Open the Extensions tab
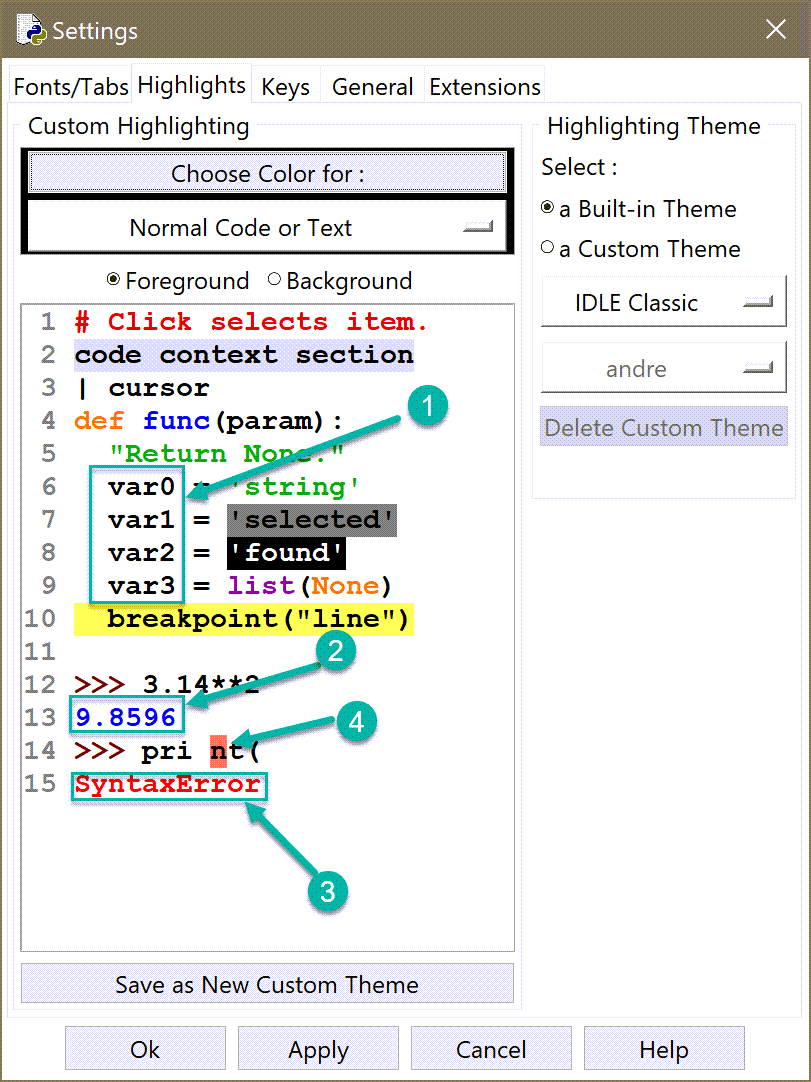 pyautogui.click(x=485, y=87)
